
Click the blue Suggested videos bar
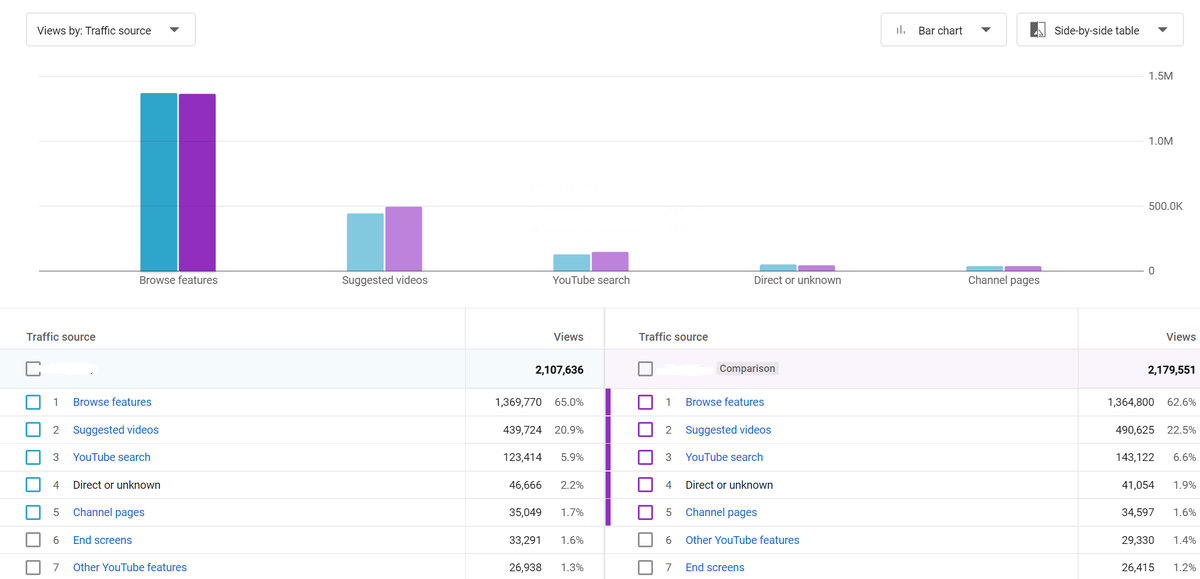pos(365,242)
